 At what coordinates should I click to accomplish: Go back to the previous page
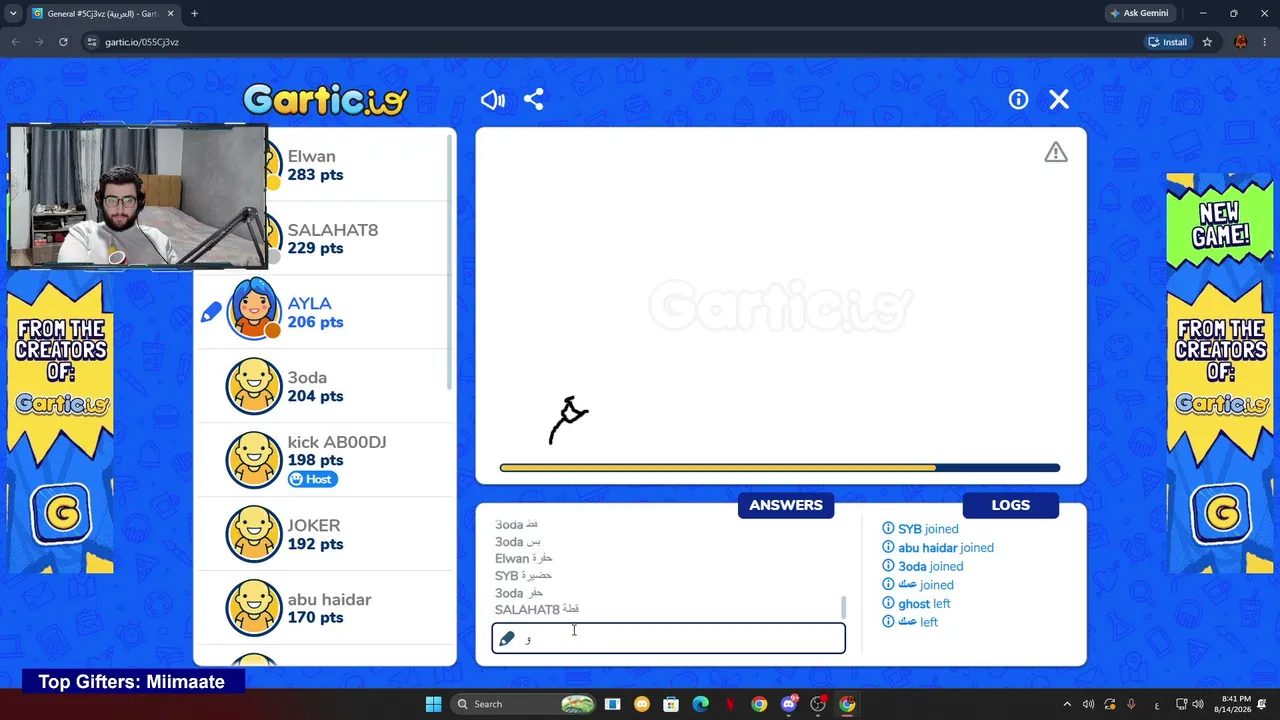15,42
